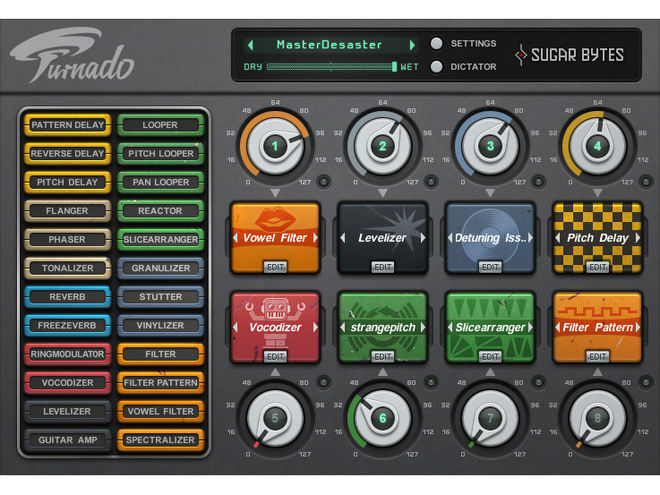660x495 pixels.
Task: Open Edit for strangepitch slot
Action: 383,357
